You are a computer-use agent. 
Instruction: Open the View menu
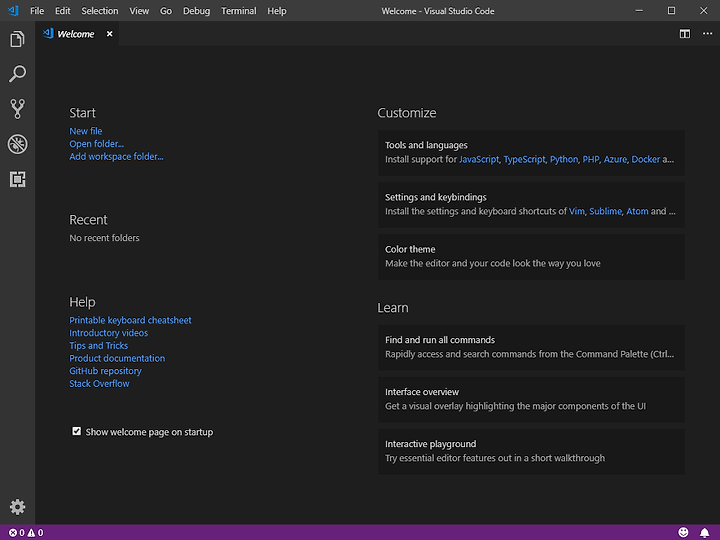(x=139, y=11)
